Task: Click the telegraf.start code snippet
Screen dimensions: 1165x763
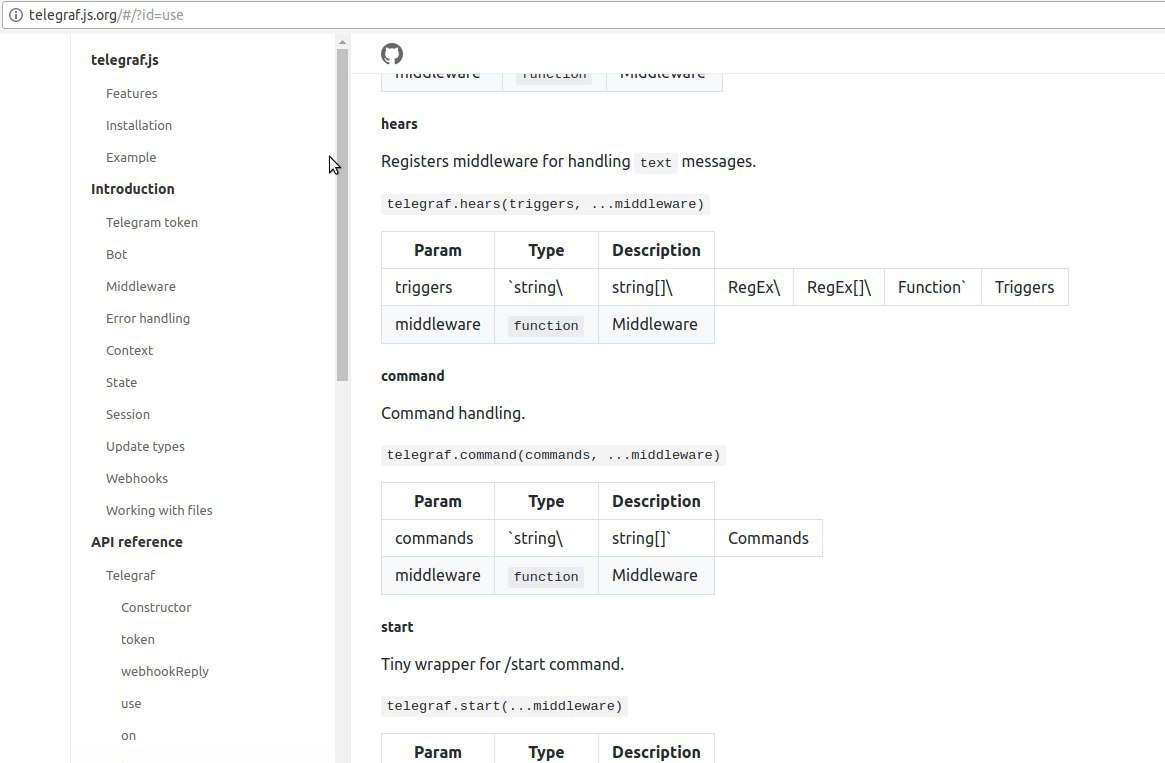Action: coord(504,706)
